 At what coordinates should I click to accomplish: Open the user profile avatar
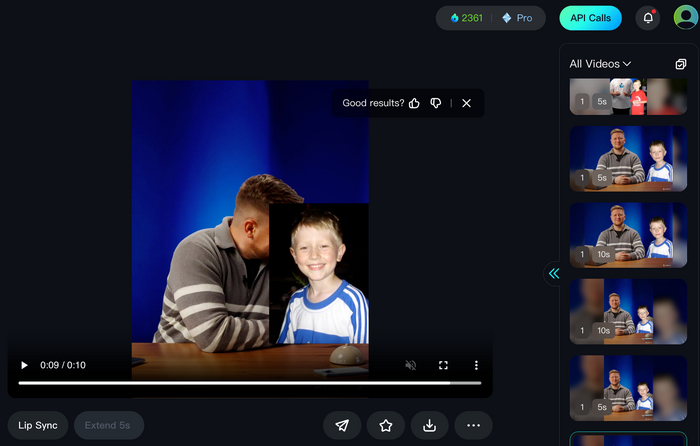[685, 18]
